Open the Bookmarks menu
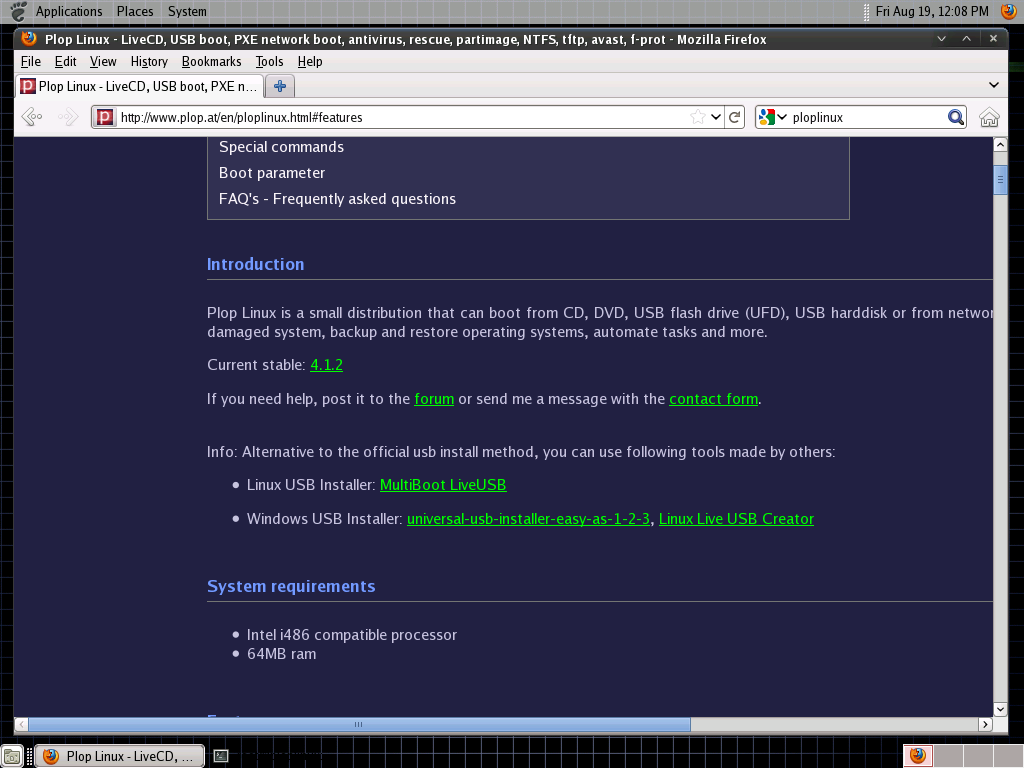Viewport: 1024px width, 768px height. coord(212,61)
